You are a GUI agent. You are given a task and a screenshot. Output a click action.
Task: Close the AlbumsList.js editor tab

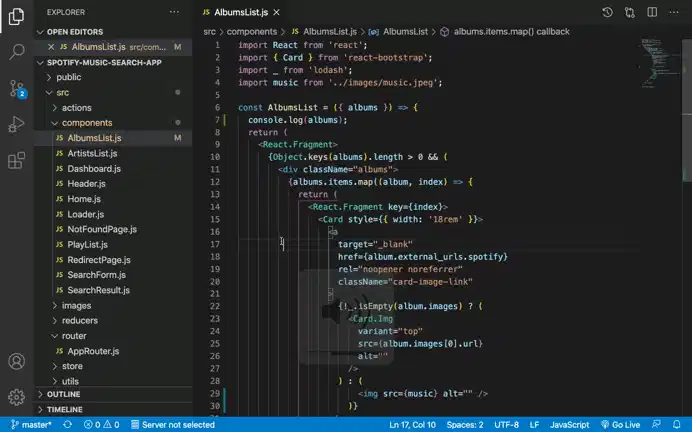click(x=276, y=12)
